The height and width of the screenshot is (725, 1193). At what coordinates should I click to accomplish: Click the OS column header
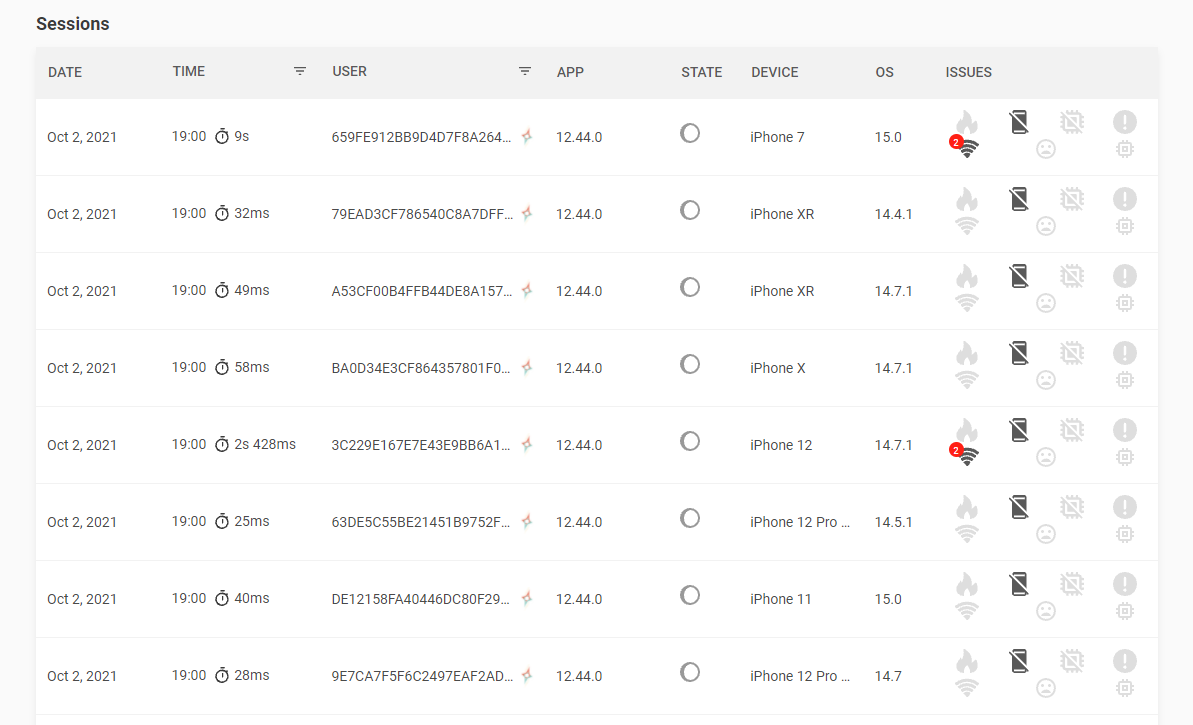884,72
